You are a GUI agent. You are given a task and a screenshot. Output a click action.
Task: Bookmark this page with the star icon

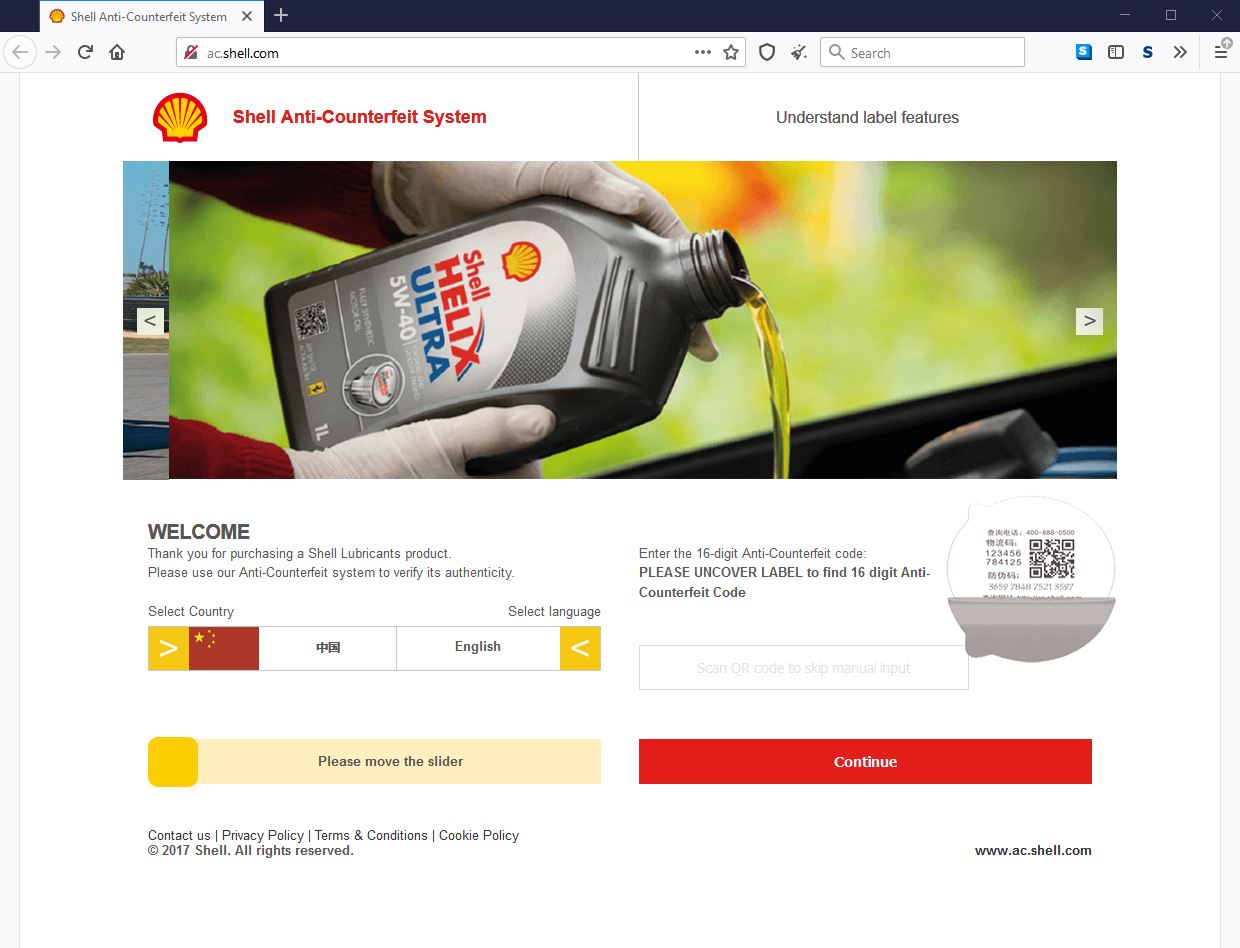731,52
